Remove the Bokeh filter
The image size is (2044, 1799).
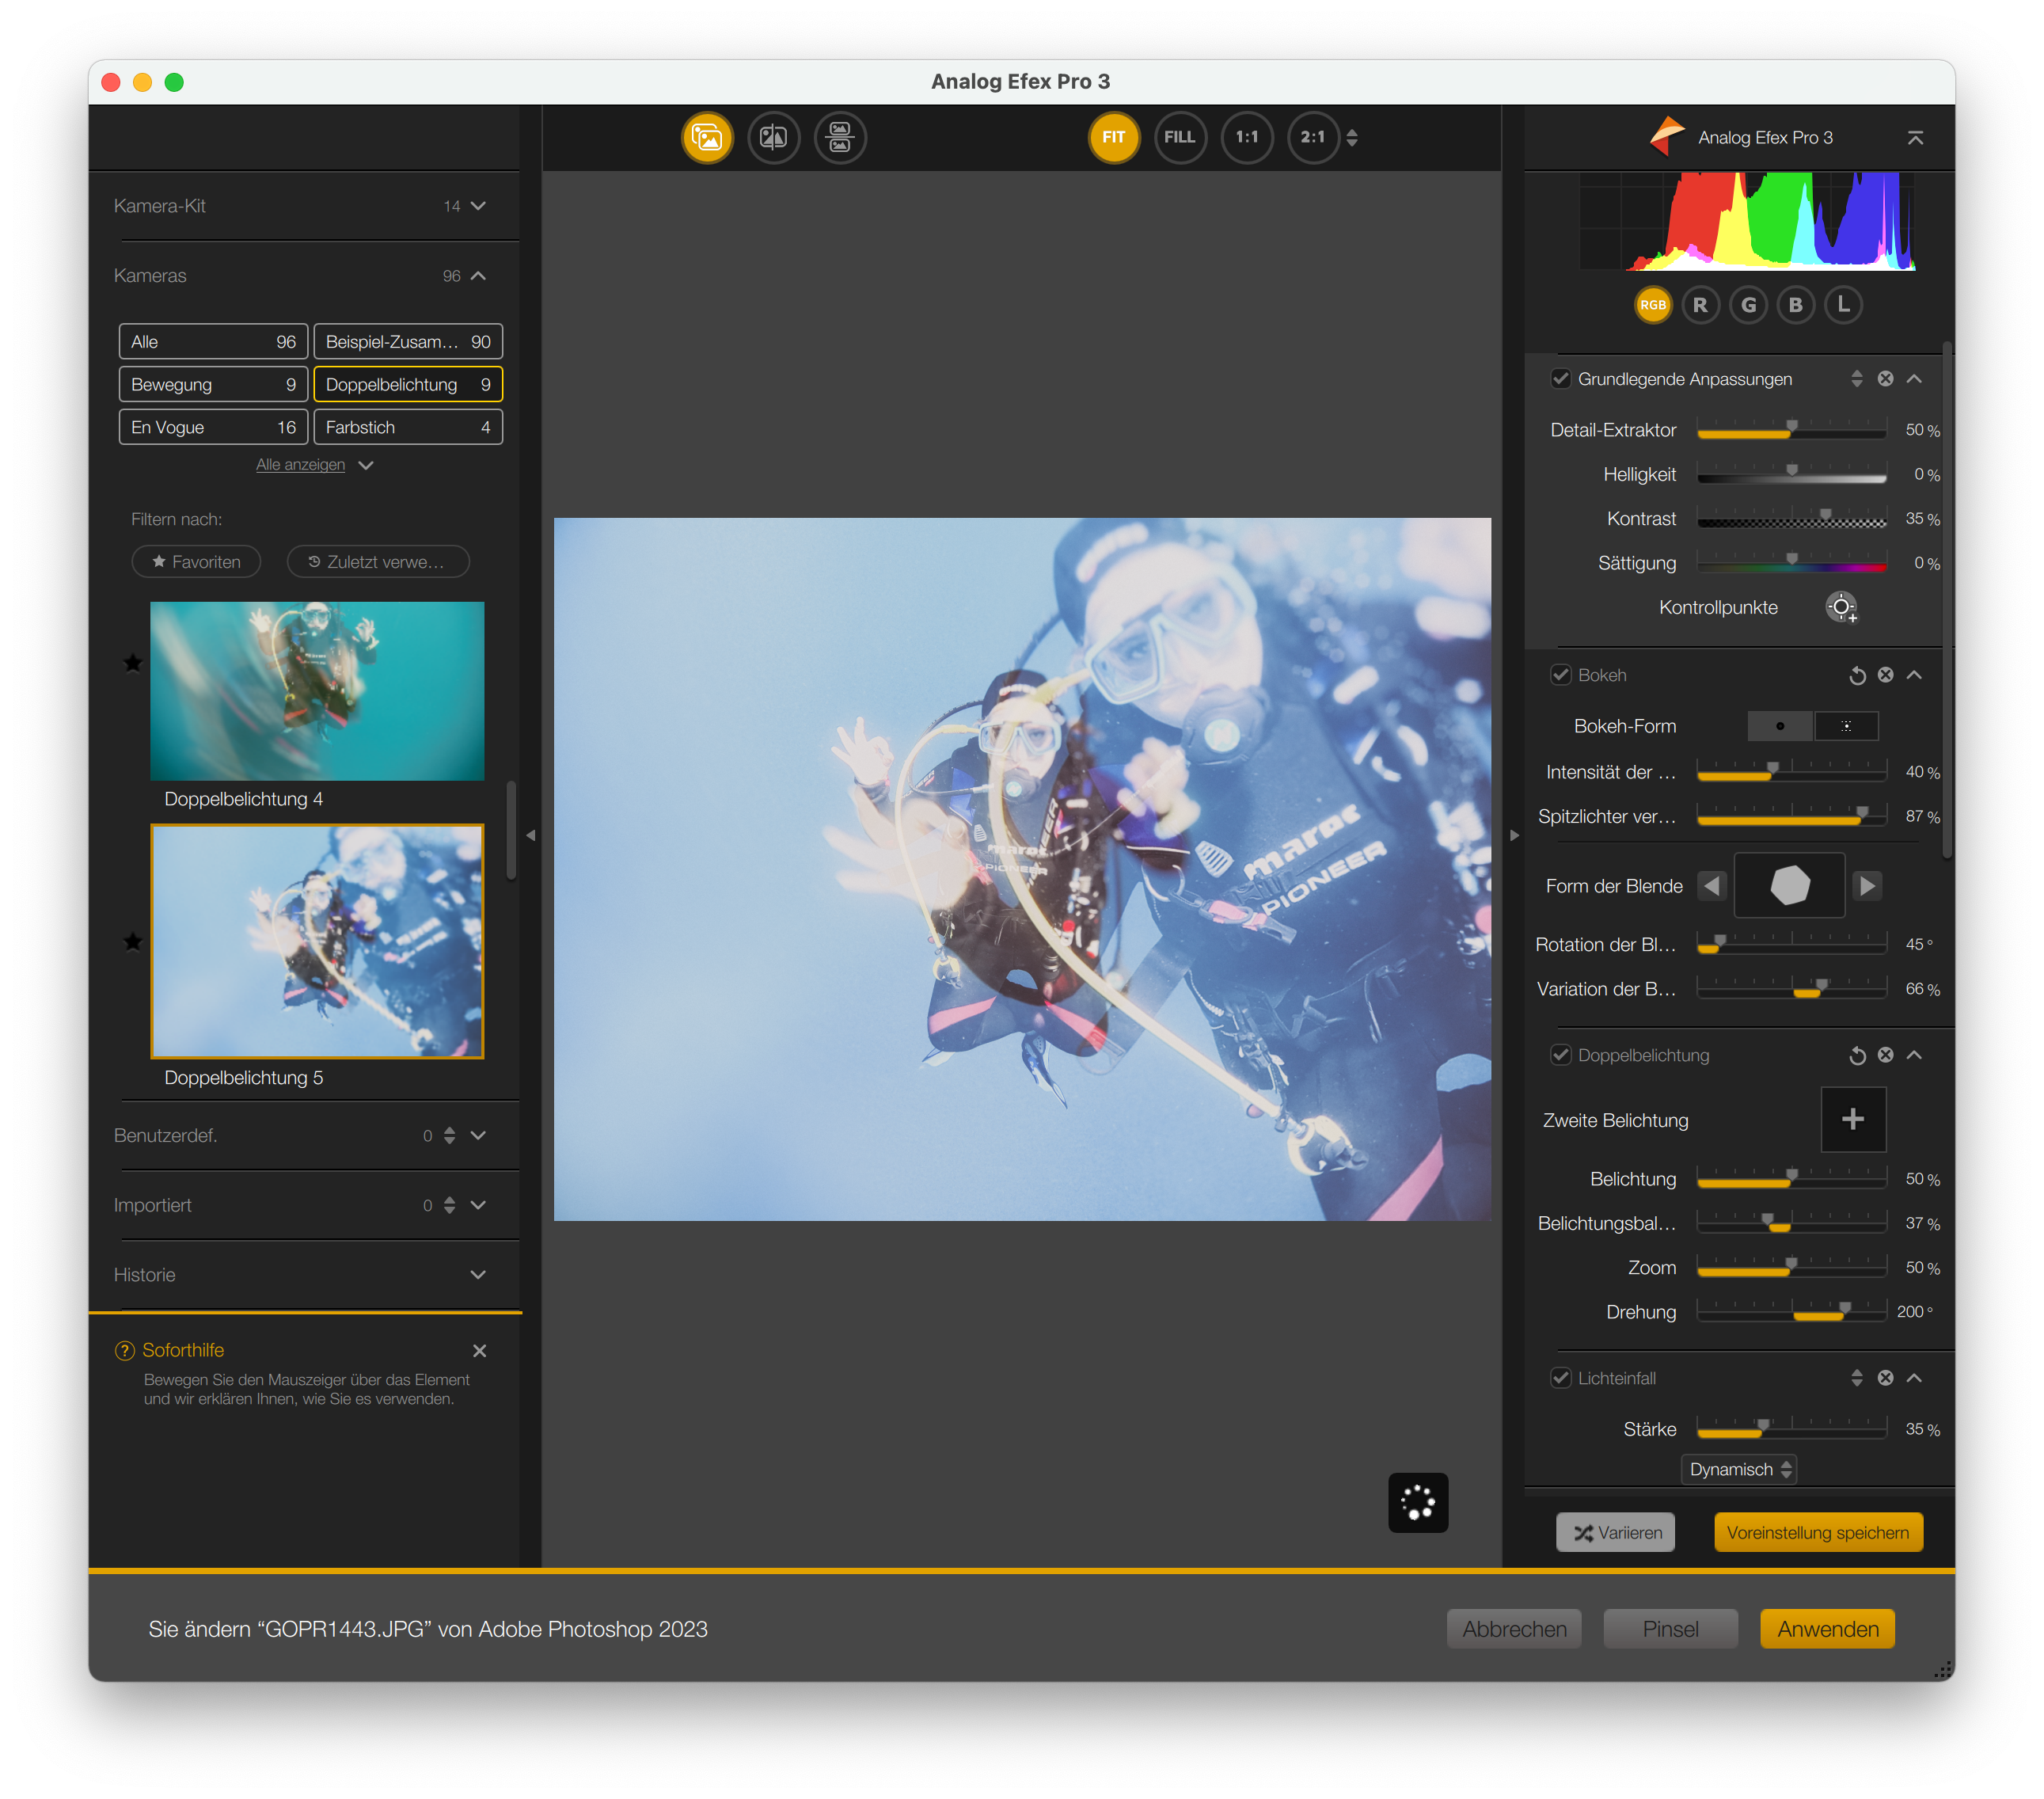point(1885,675)
